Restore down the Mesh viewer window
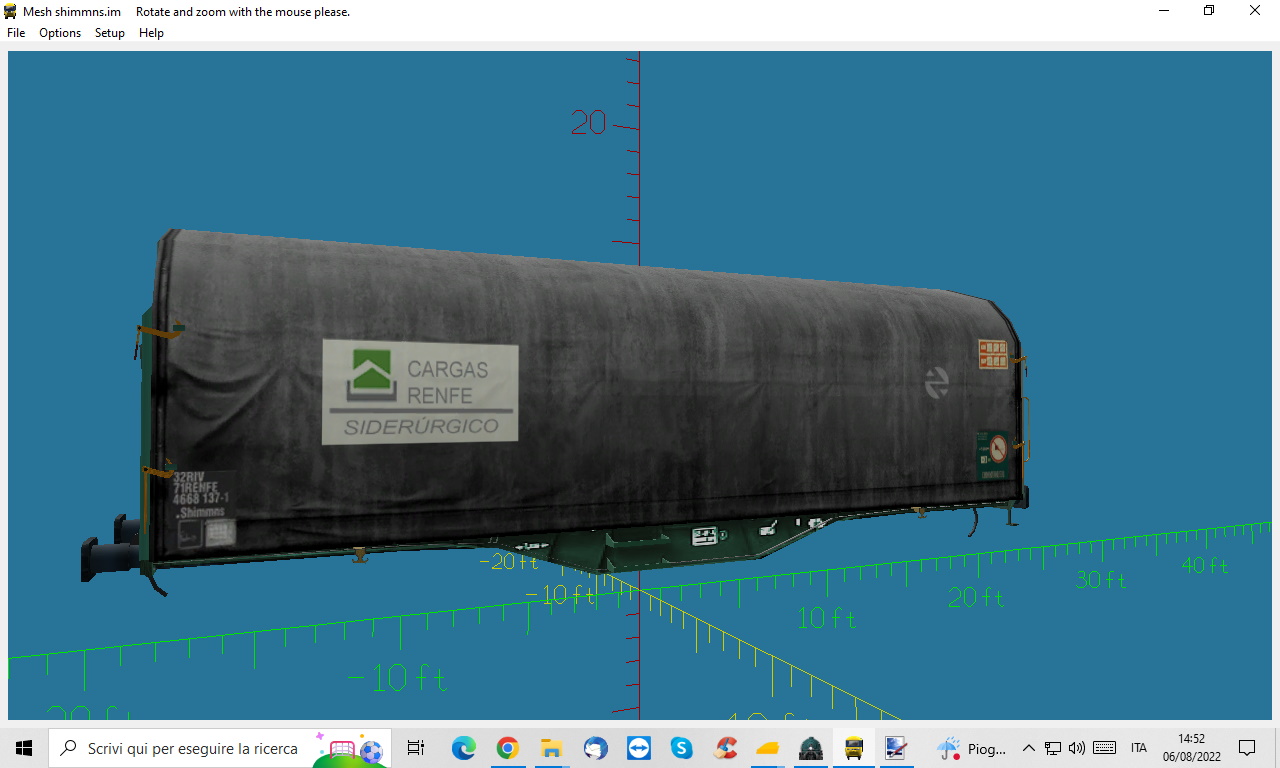 point(1209,11)
